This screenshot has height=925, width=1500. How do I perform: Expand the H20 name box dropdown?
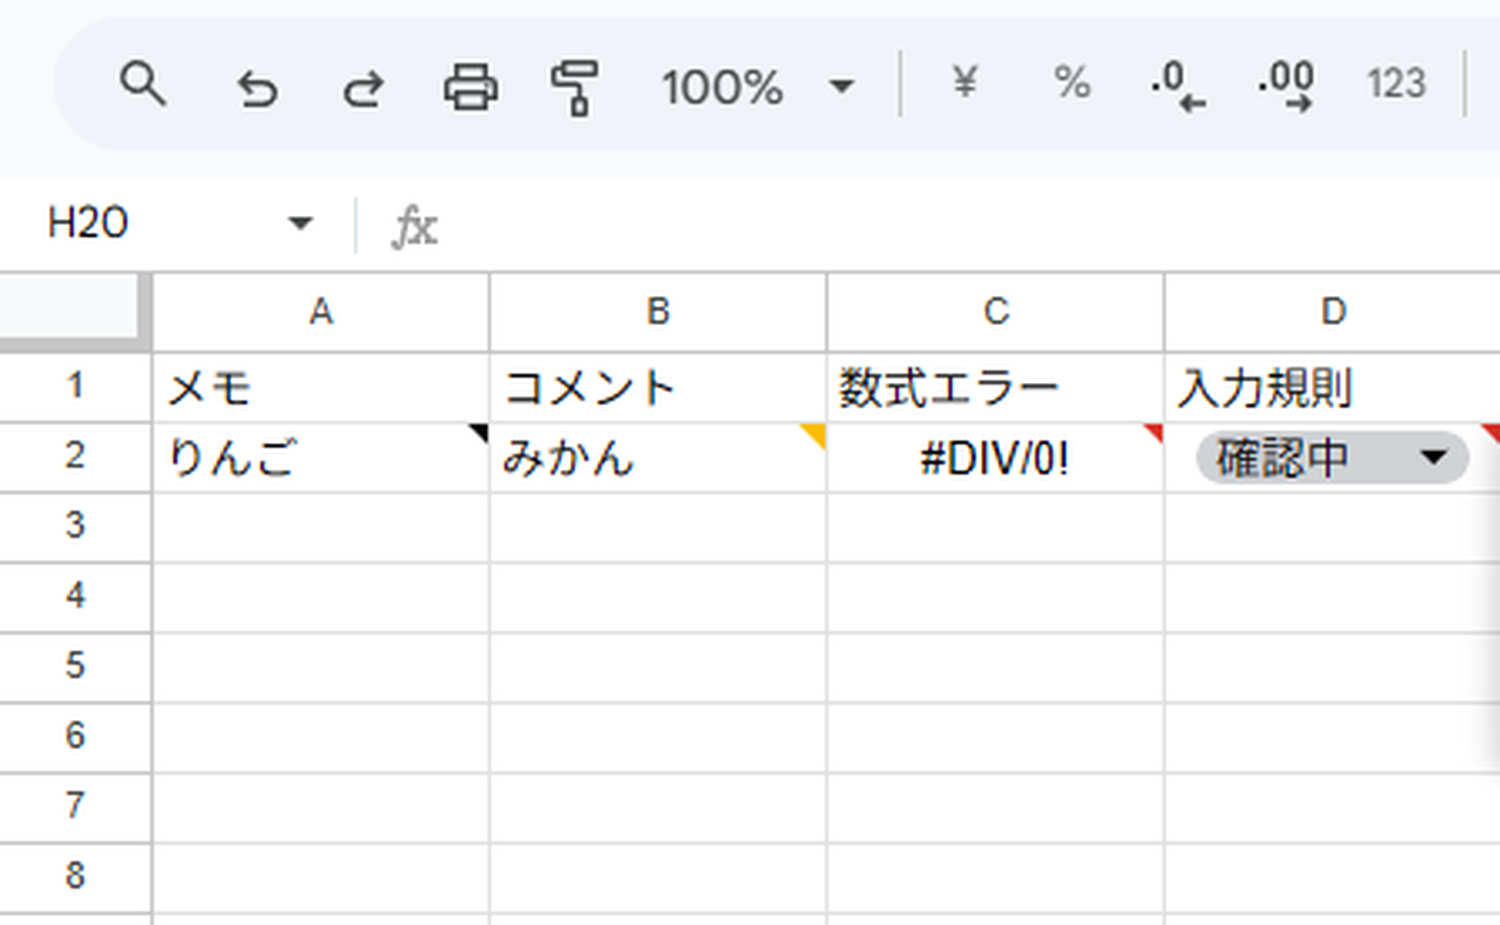point(300,223)
